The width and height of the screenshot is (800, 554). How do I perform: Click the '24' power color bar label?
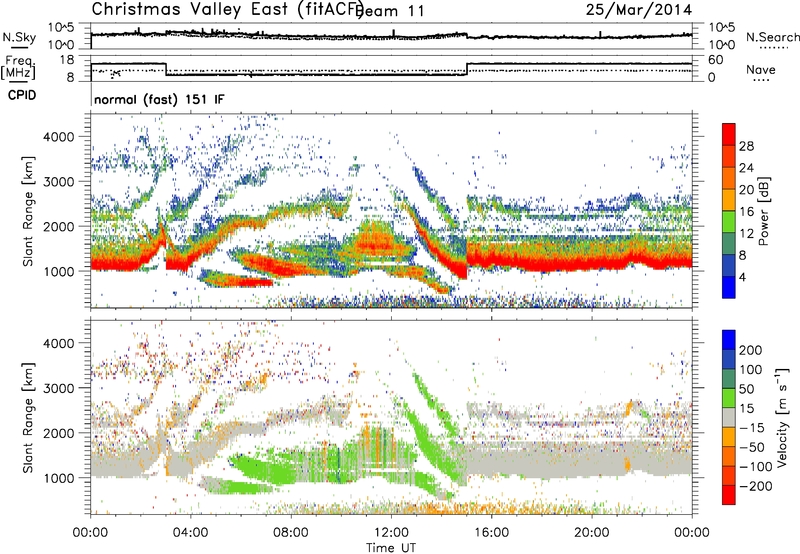pyautogui.click(x=746, y=168)
